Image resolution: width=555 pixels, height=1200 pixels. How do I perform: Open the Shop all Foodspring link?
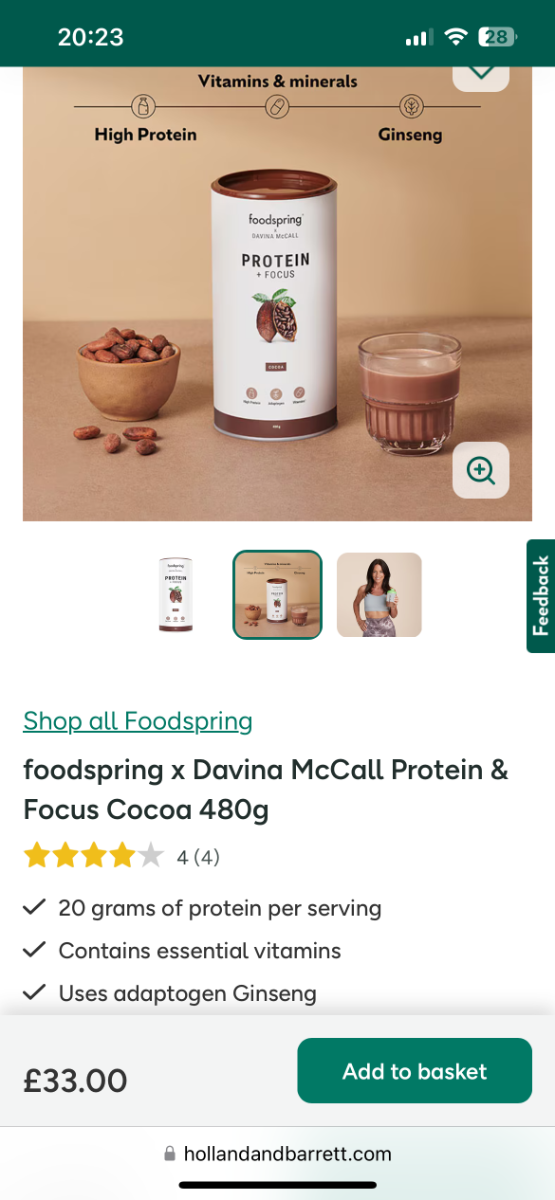(138, 720)
